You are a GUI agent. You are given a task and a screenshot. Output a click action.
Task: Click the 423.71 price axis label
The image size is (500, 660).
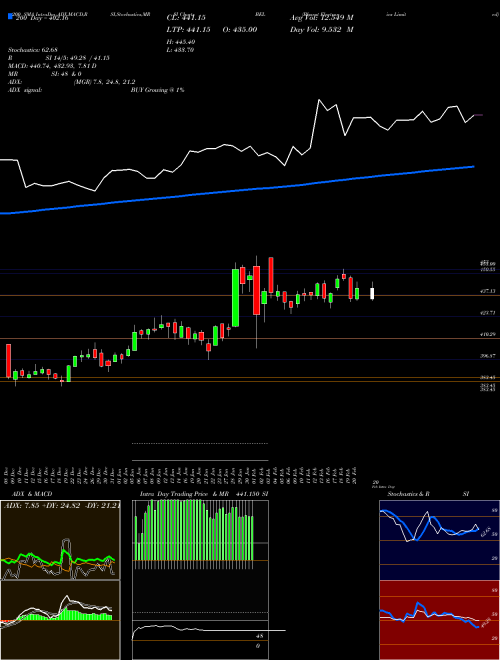click(488, 313)
